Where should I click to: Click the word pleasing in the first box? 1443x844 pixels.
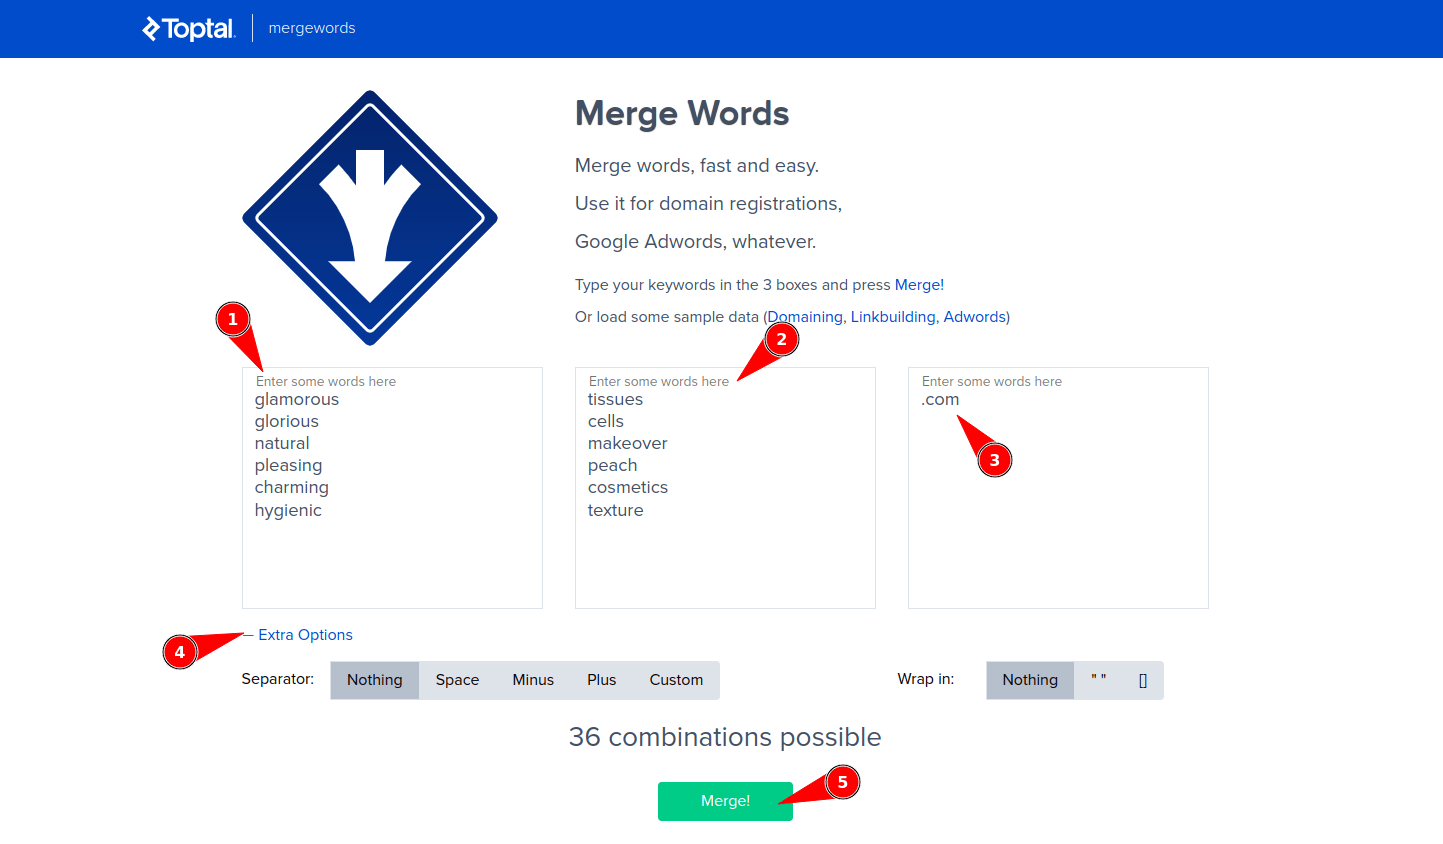coord(288,466)
